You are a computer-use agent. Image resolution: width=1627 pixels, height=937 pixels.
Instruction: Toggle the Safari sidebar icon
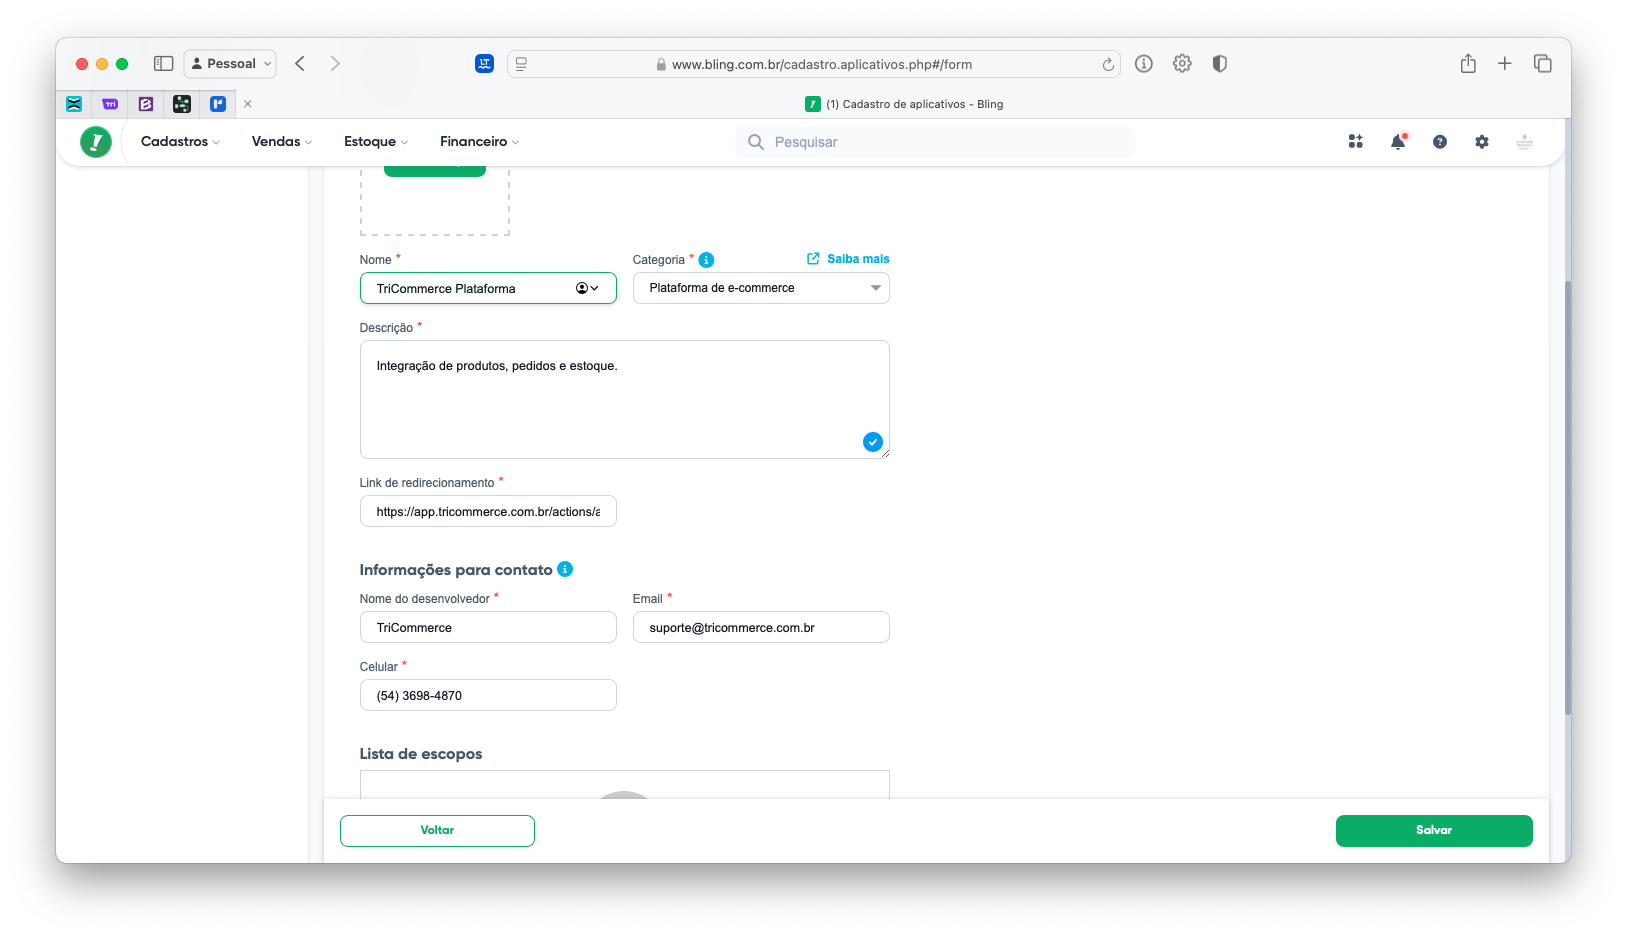point(163,63)
